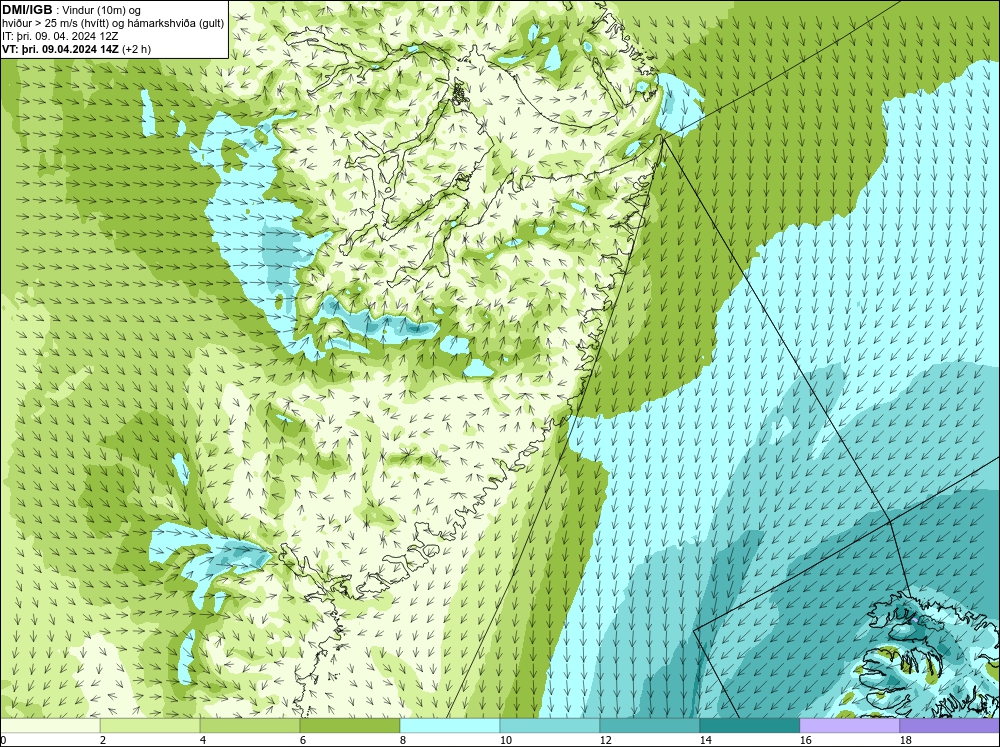Click the dark teal 14–16 m/s legend swatch
This screenshot has height=747, width=1000.
coord(749,726)
